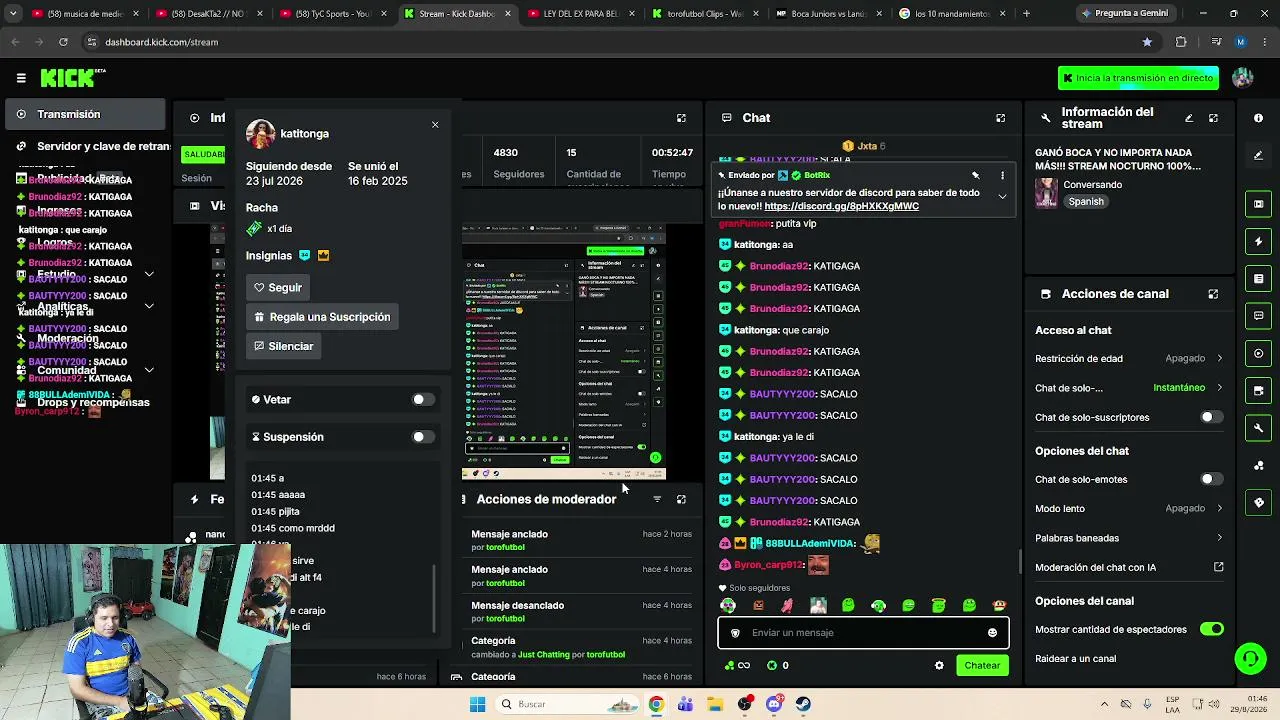
Task: Silence katitonga with Silenciar
Action: tap(284, 346)
